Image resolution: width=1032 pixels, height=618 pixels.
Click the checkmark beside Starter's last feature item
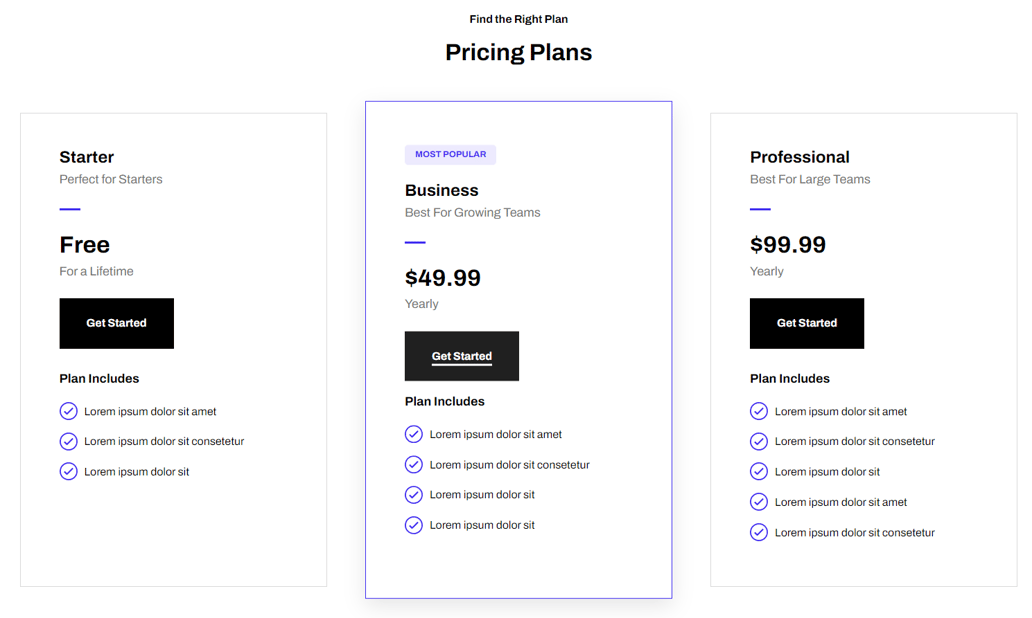pos(68,471)
